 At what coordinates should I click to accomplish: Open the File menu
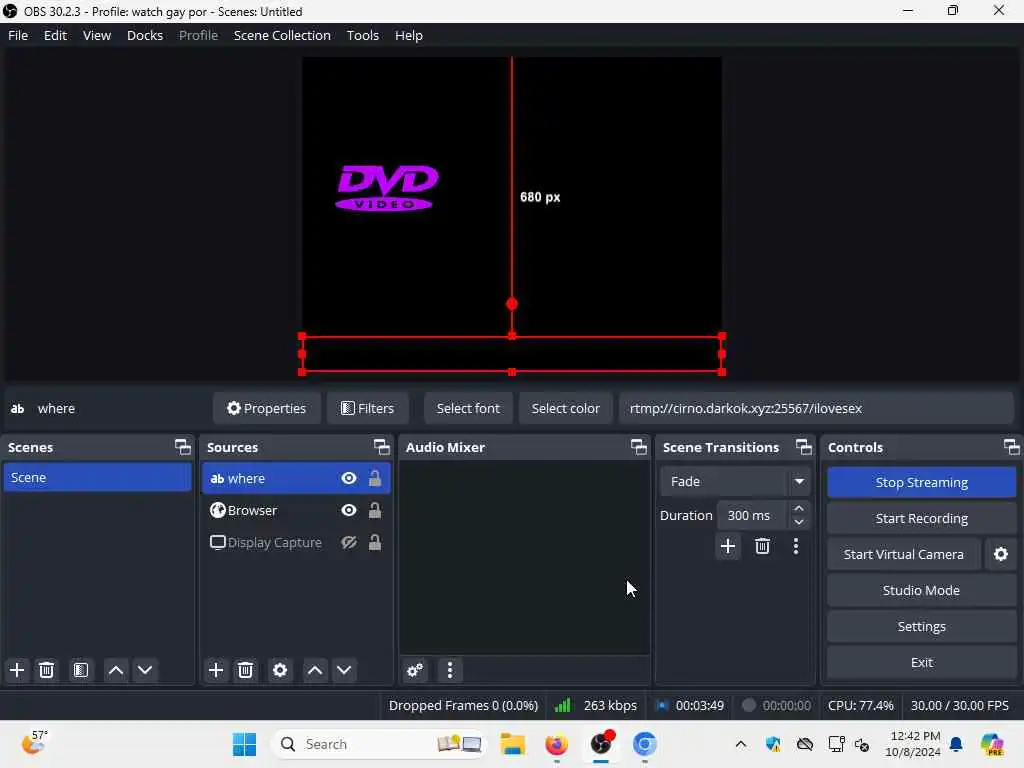pos(18,35)
